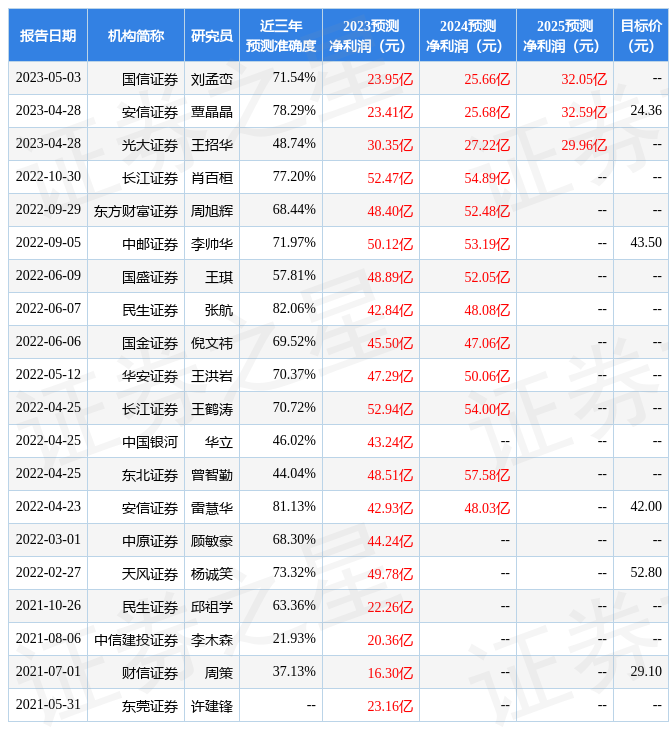Click researcher name 邱祖学
669x730 pixels.
pos(212,607)
